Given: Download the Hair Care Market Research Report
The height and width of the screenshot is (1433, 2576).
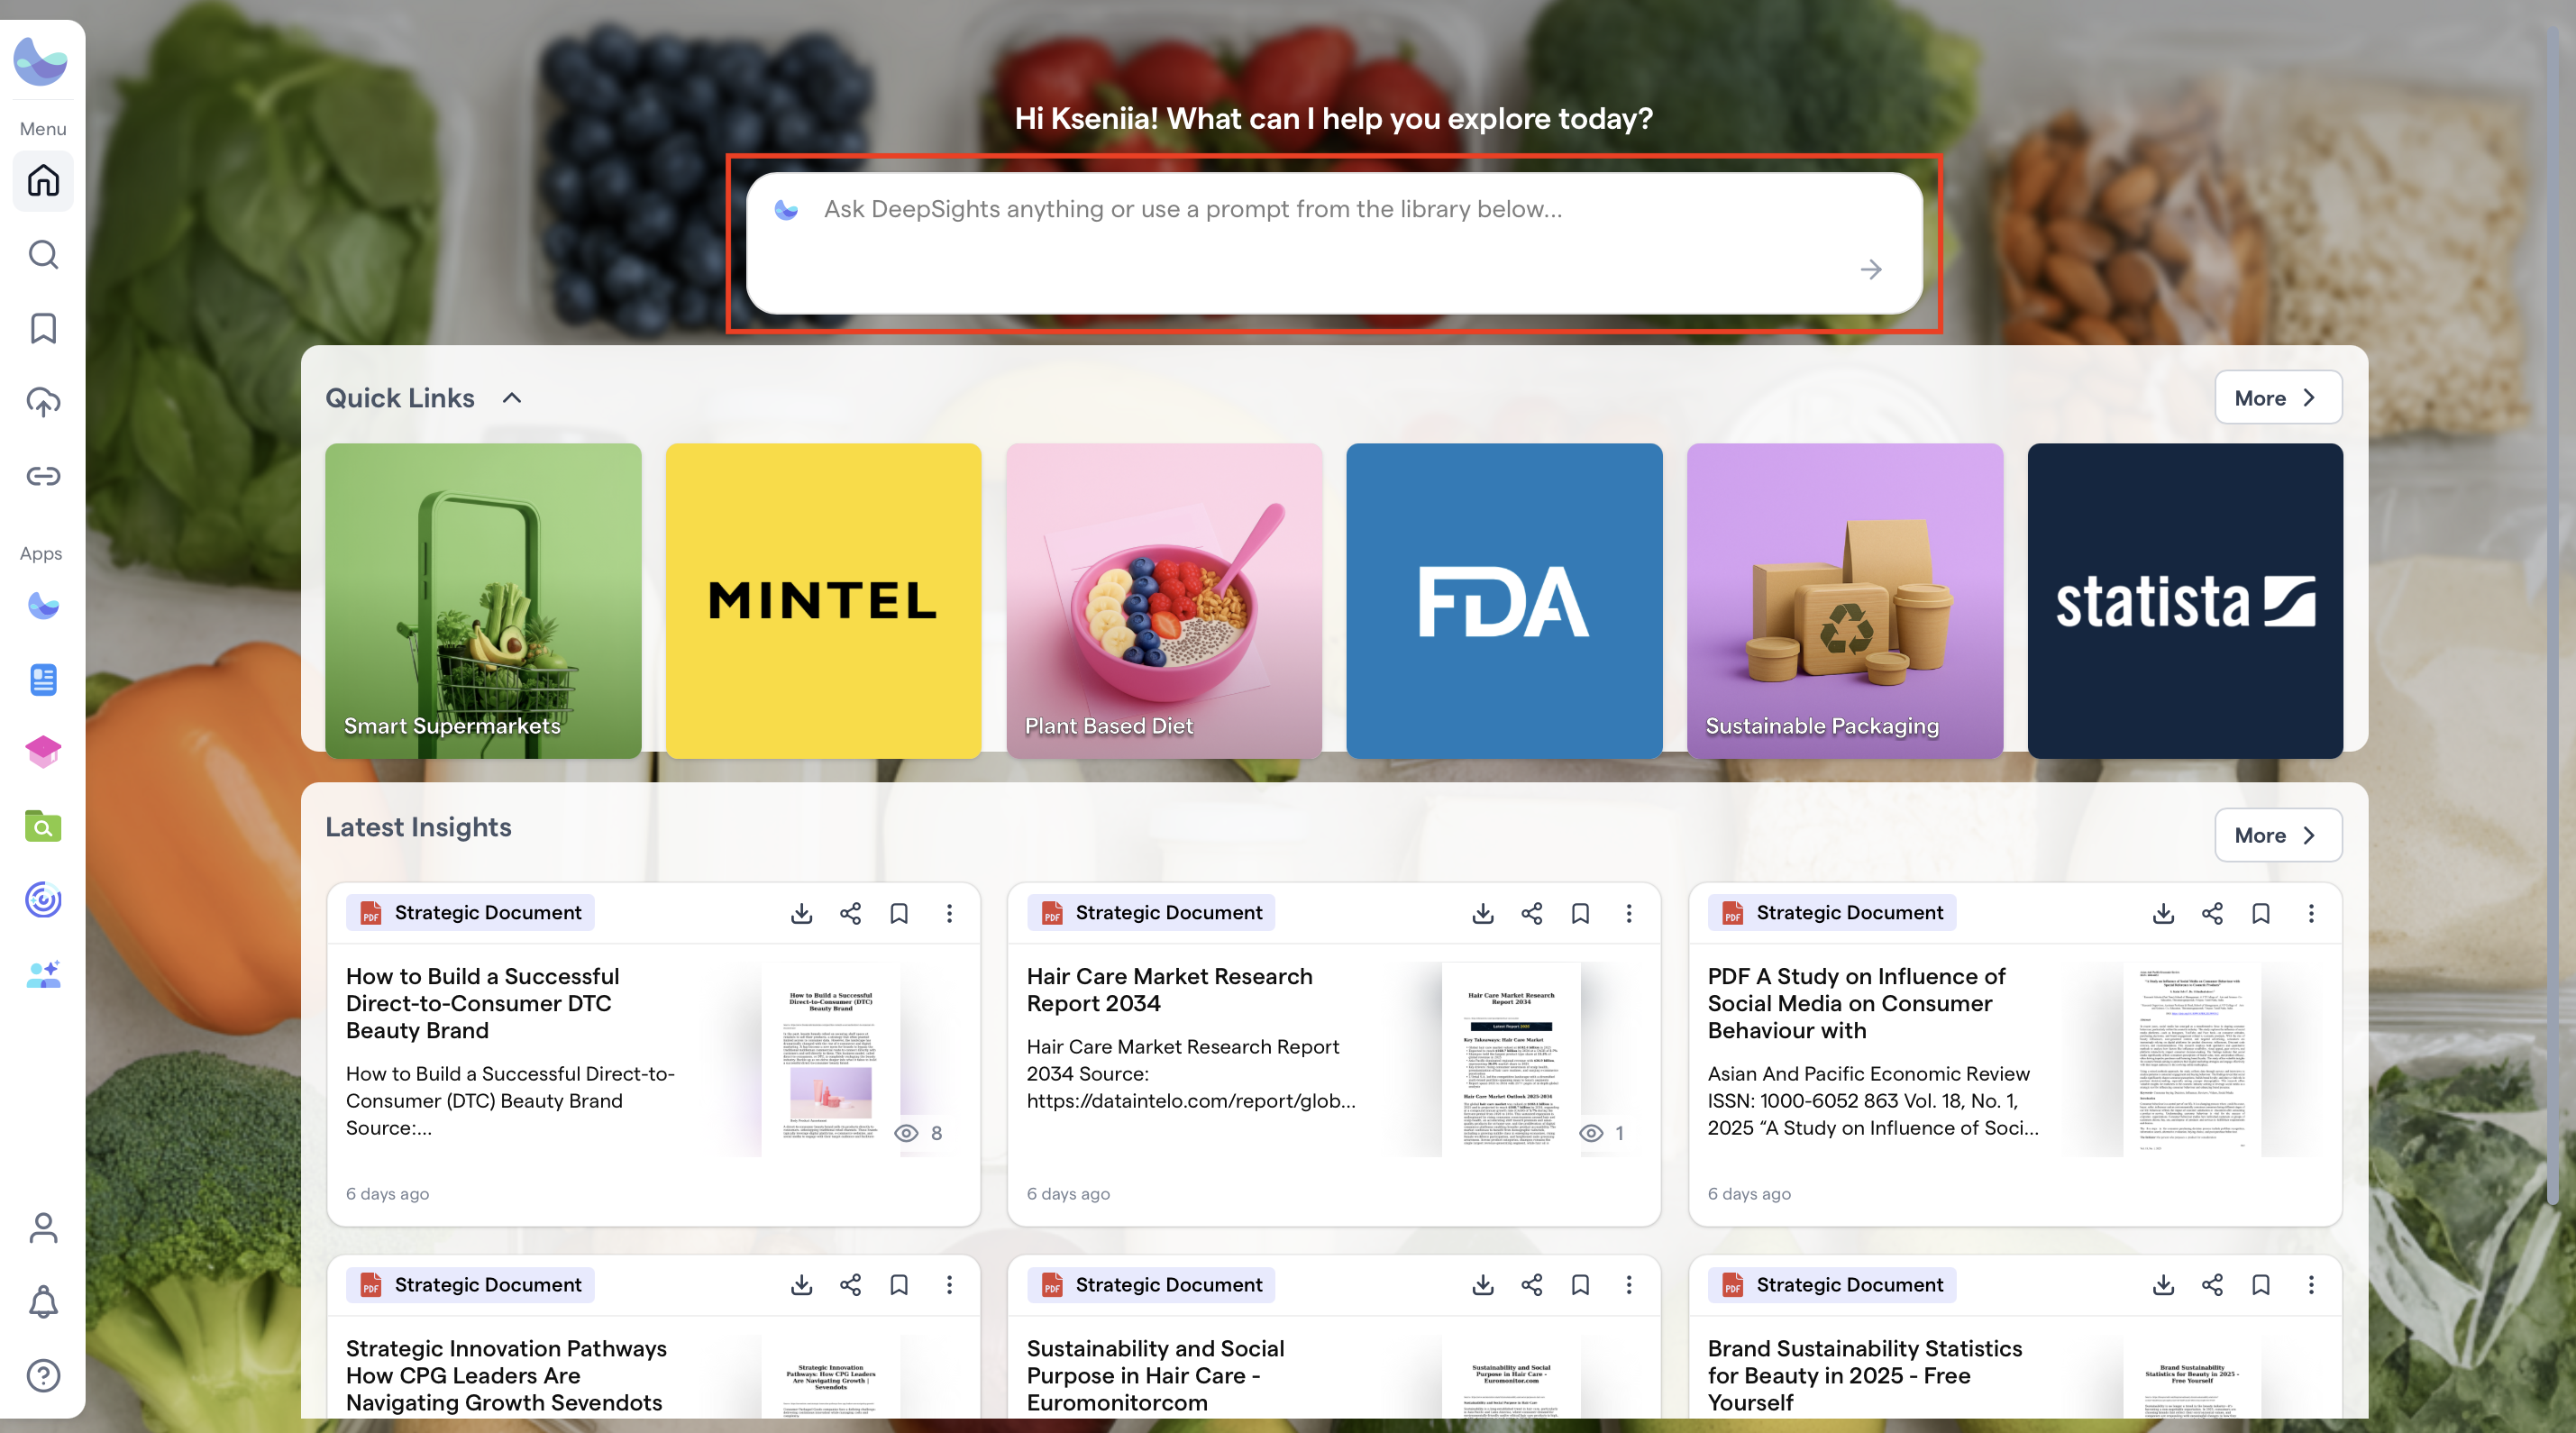Looking at the screenshot, I should 1483,913.
